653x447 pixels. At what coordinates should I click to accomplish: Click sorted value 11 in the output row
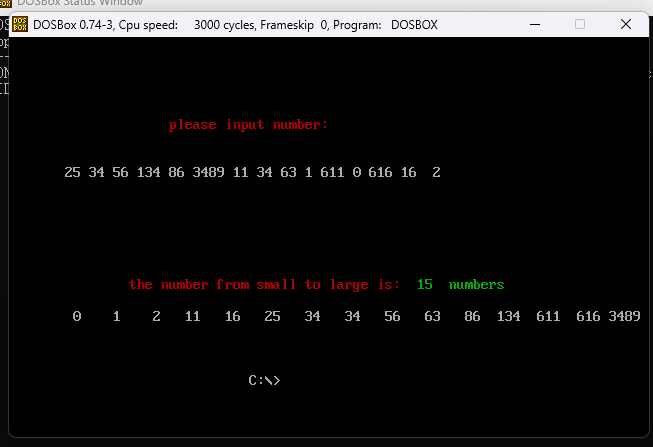coord(192,316)
